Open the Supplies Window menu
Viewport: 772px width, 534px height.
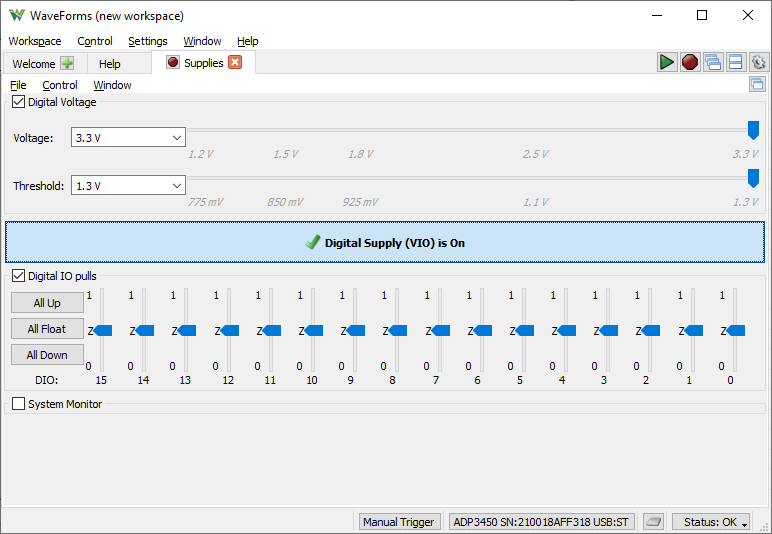pyautogui.click(x=112, y=85)
